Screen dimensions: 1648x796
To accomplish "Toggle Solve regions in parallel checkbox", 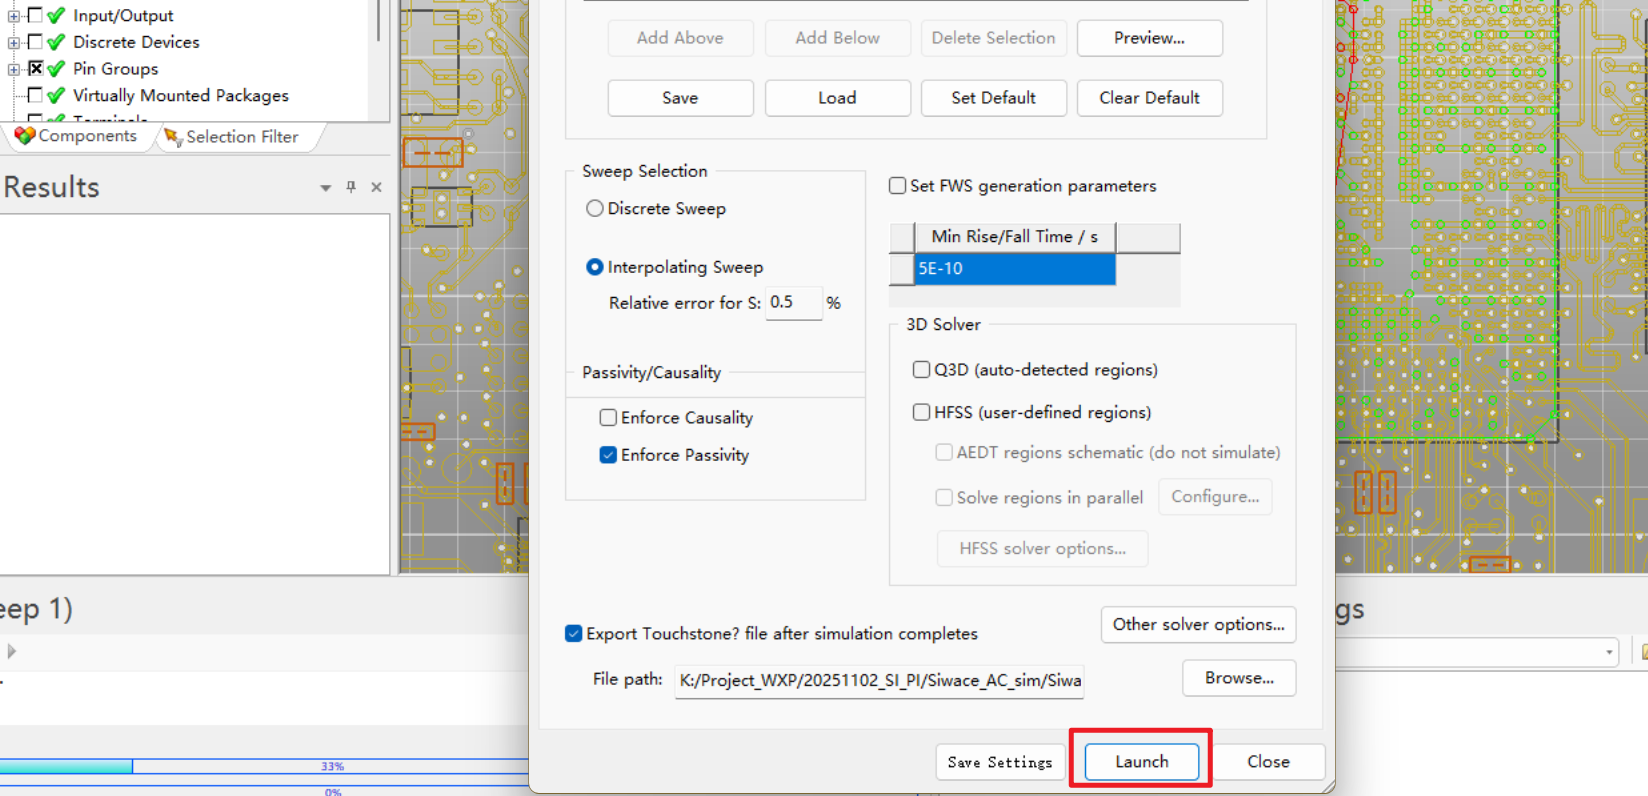I will (x=944, y=497).
